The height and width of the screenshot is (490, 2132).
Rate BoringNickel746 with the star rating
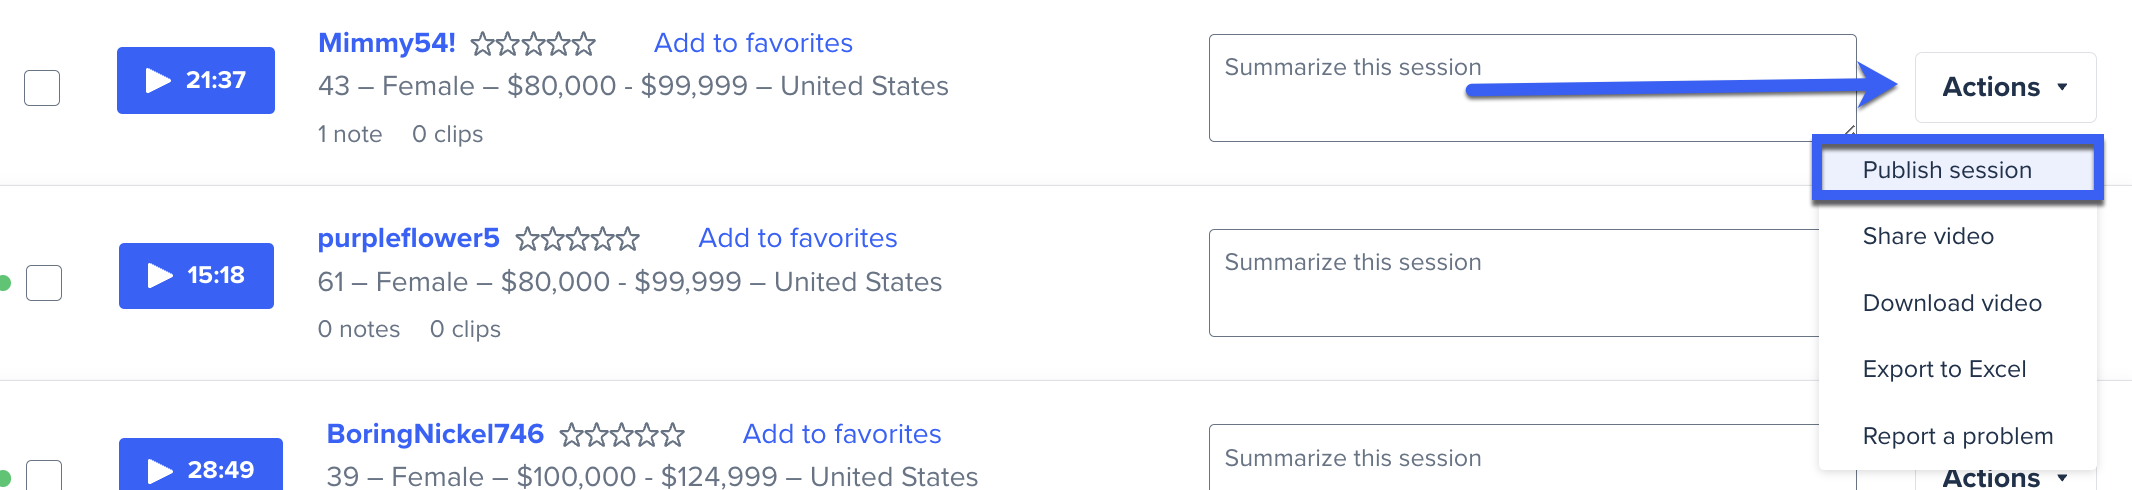point(622,435)
